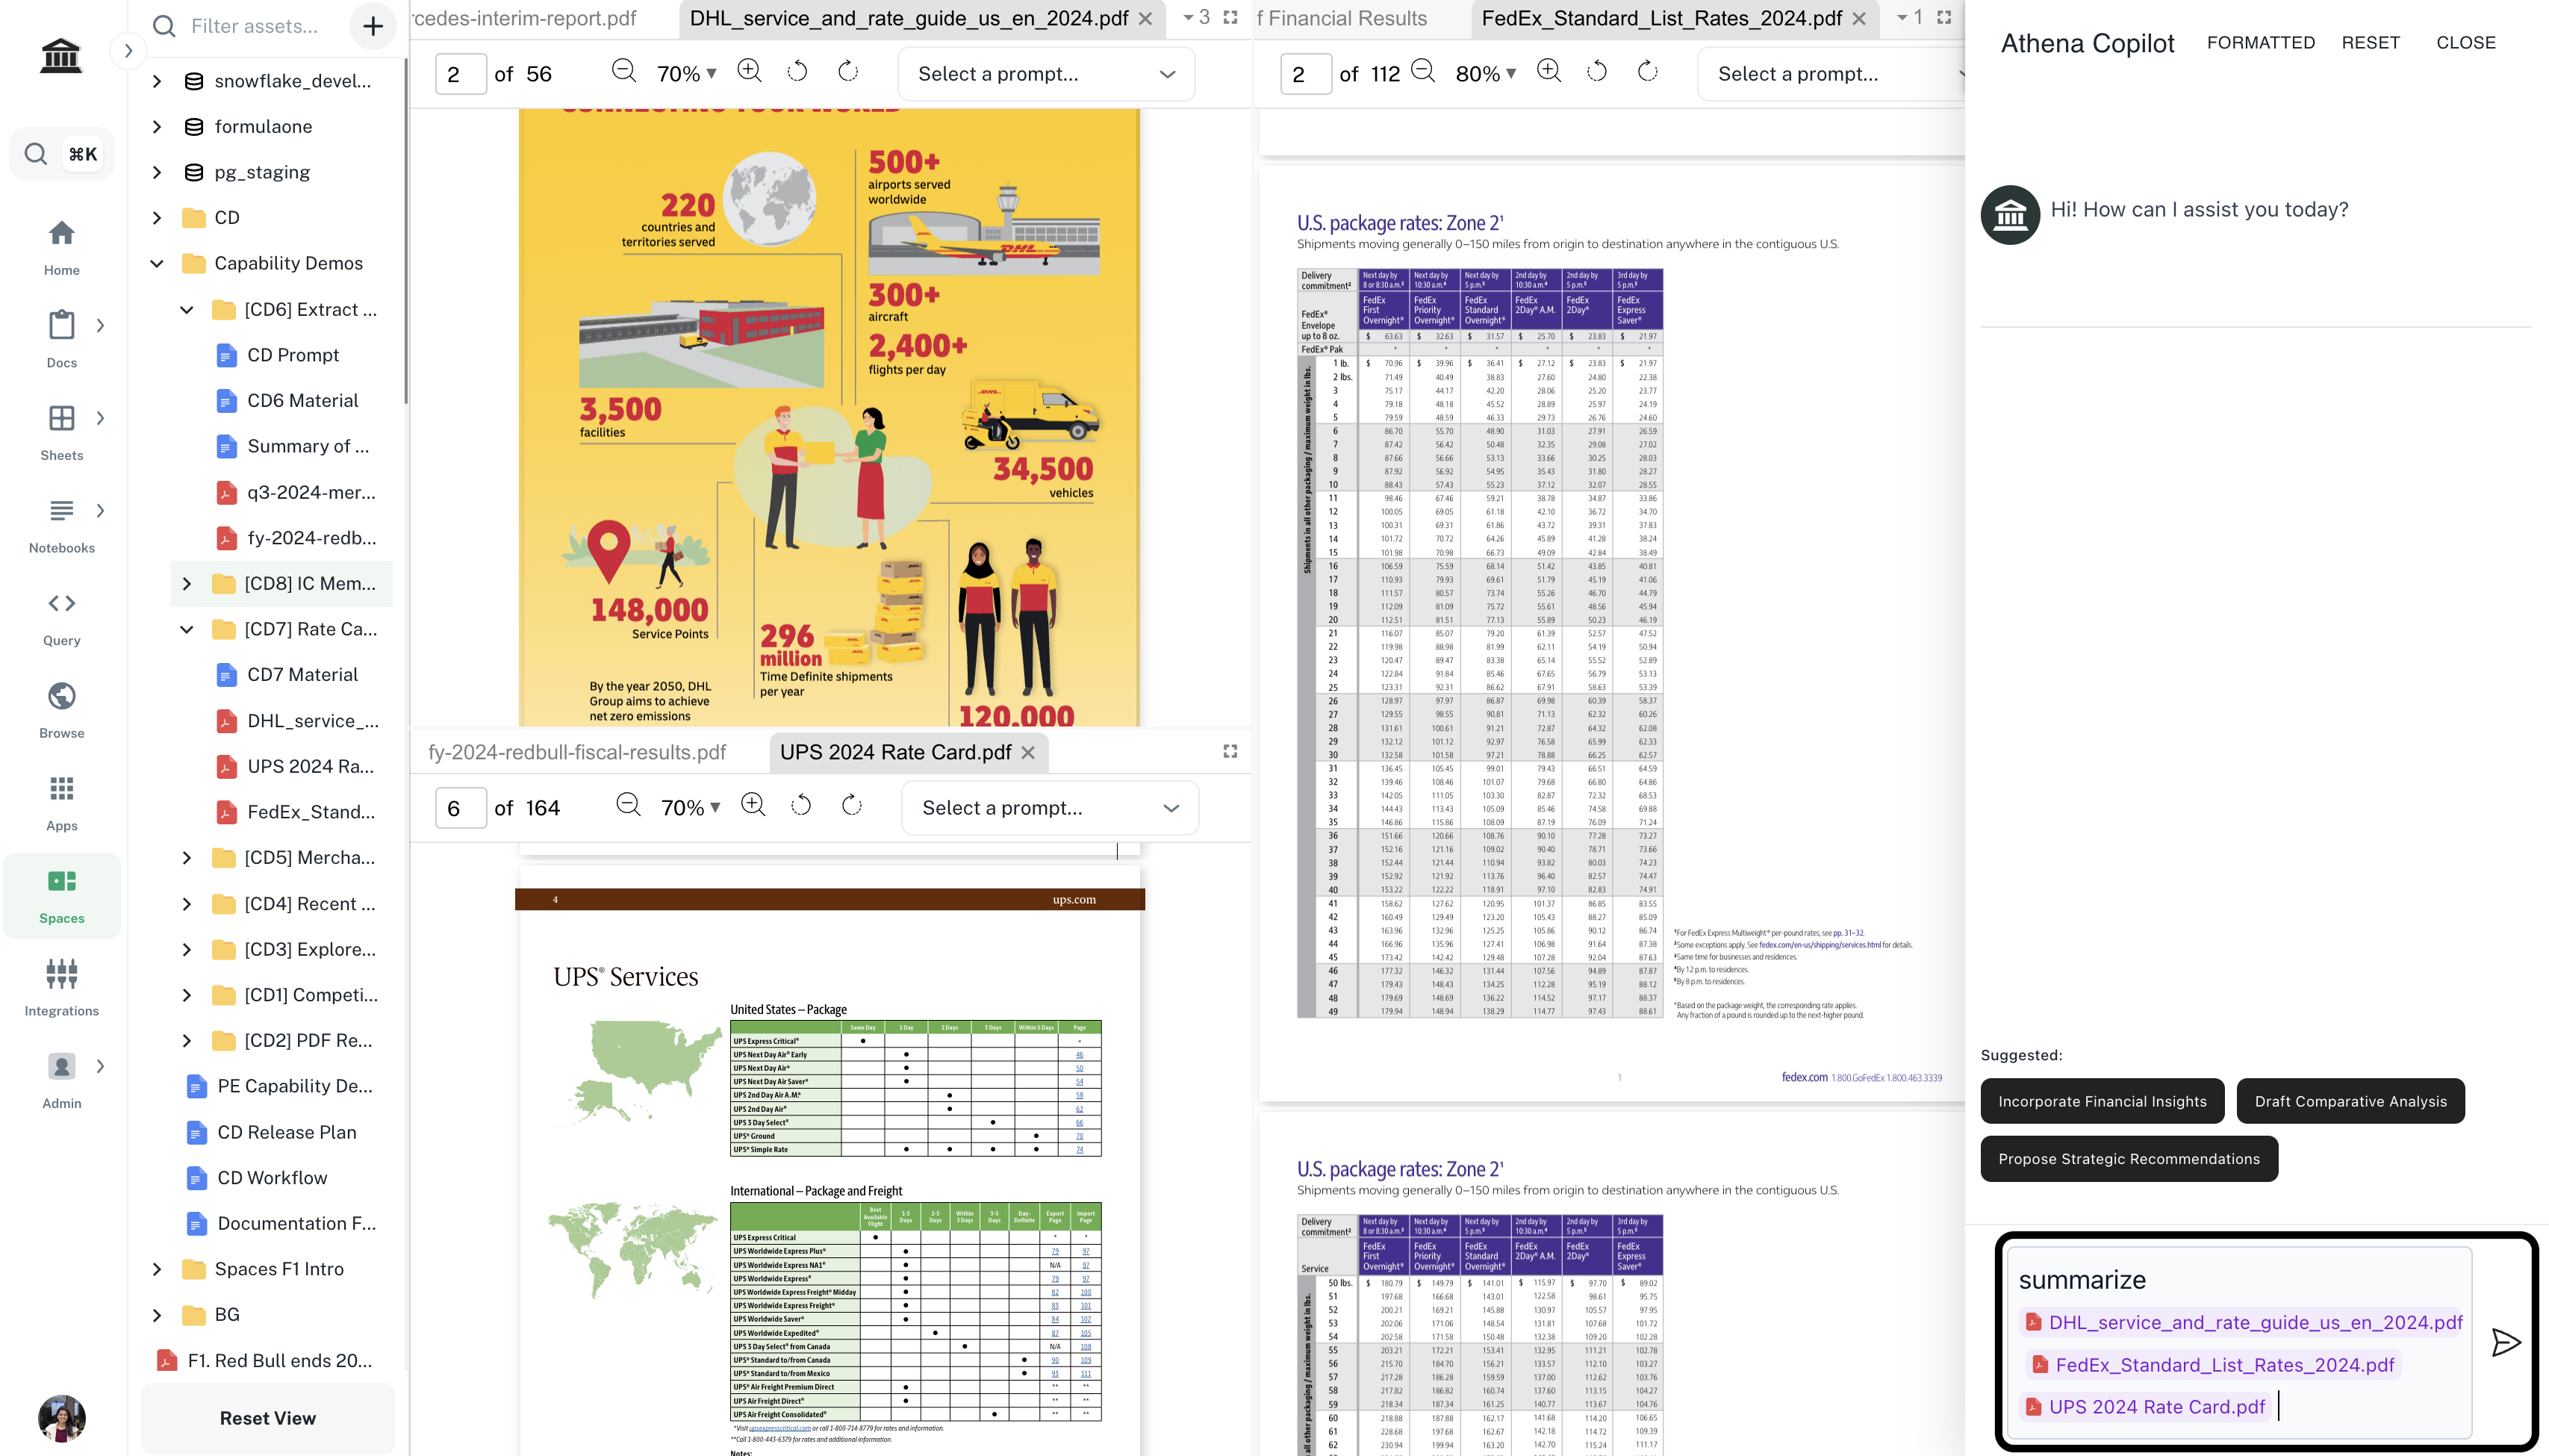The height and width of the screenshot is (1456, 2549).
Task: Switch to Financial Results tab
Action: 1343,18
